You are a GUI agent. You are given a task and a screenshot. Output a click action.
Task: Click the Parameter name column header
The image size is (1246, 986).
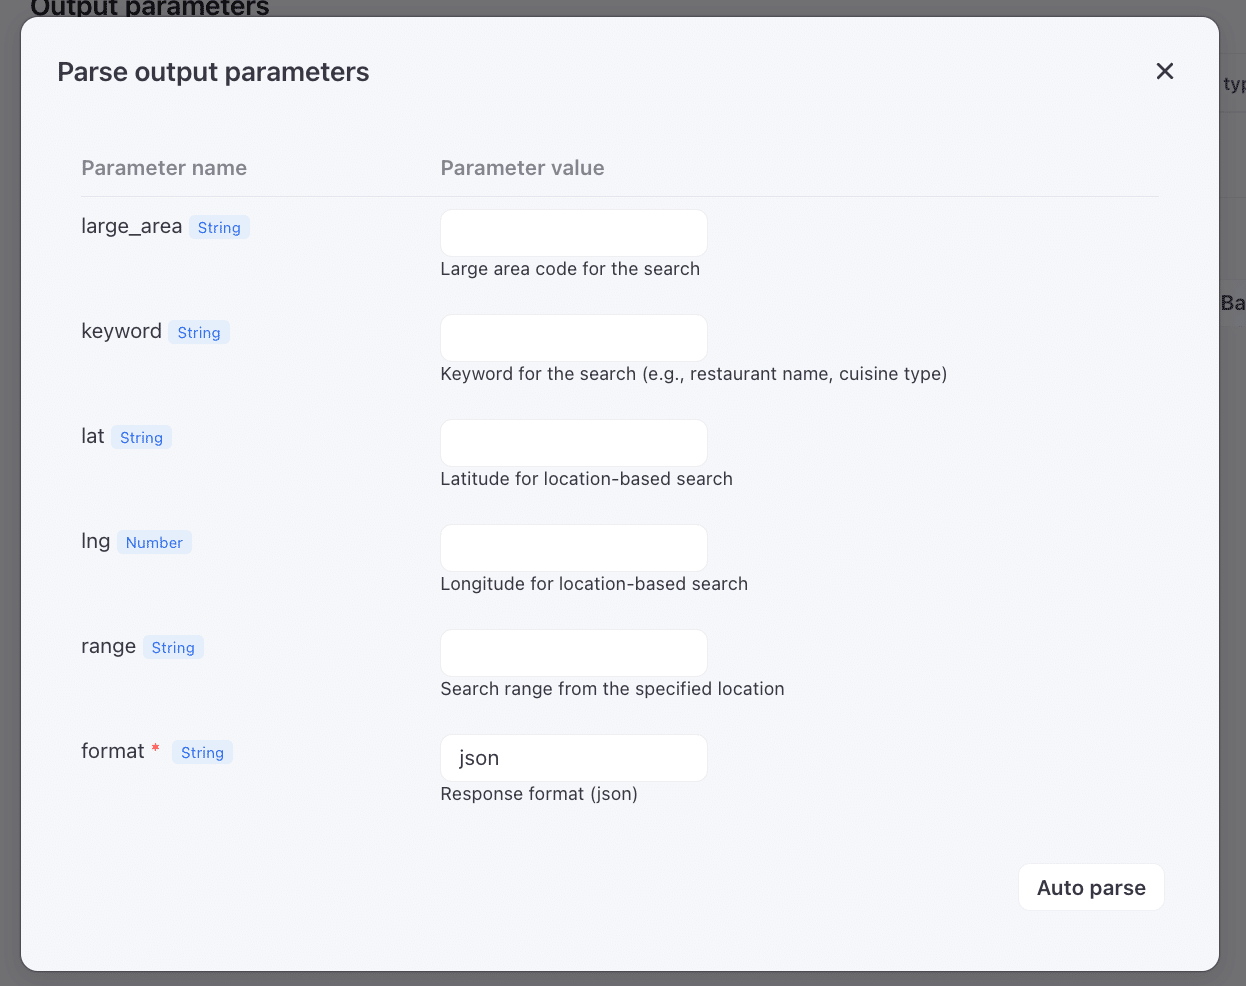(164, 168)
